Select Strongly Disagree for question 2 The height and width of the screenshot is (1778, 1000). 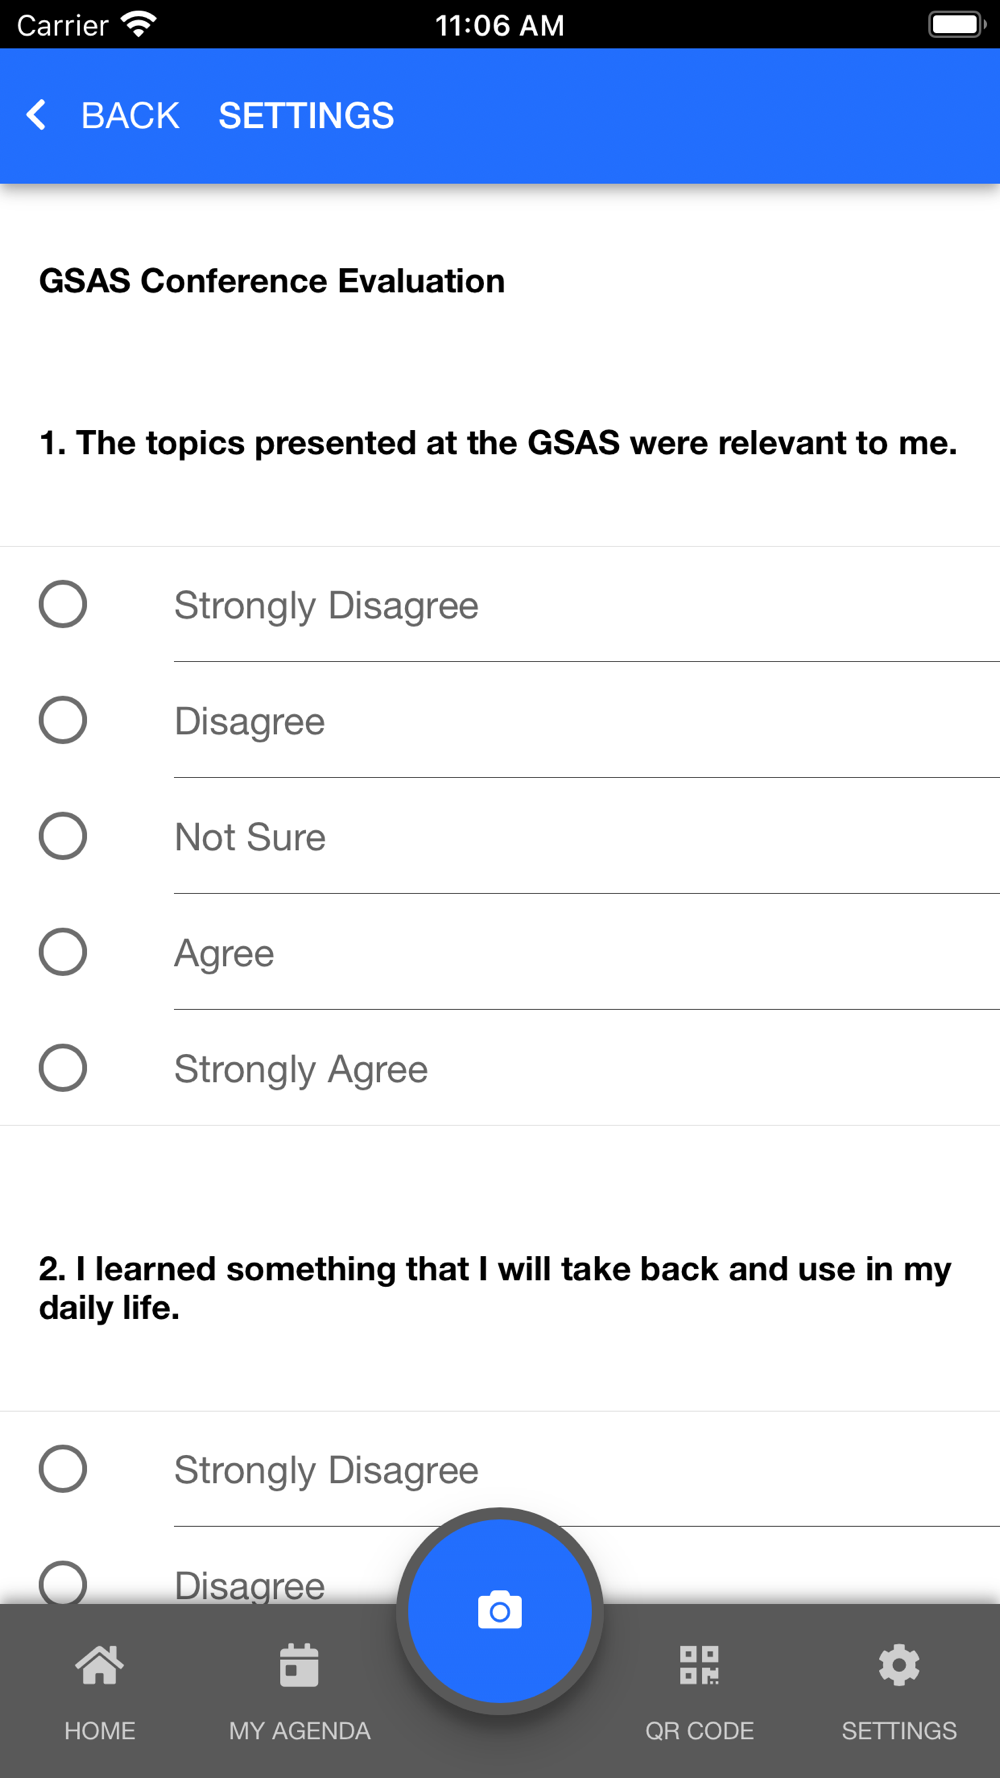point(63,1469)
